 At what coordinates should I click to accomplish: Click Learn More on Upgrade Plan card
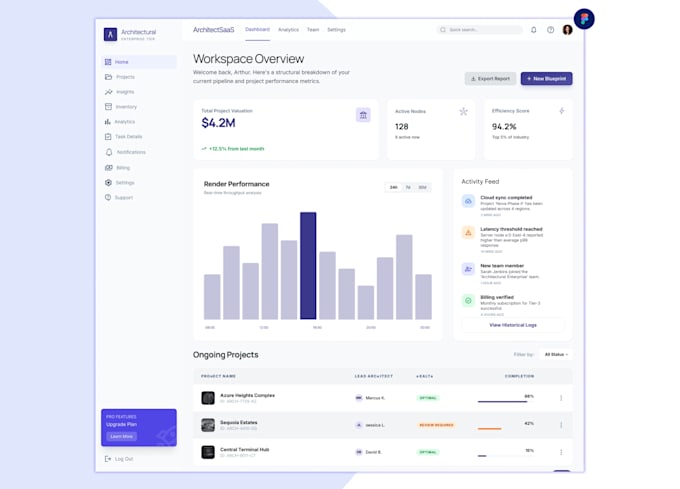121,437
